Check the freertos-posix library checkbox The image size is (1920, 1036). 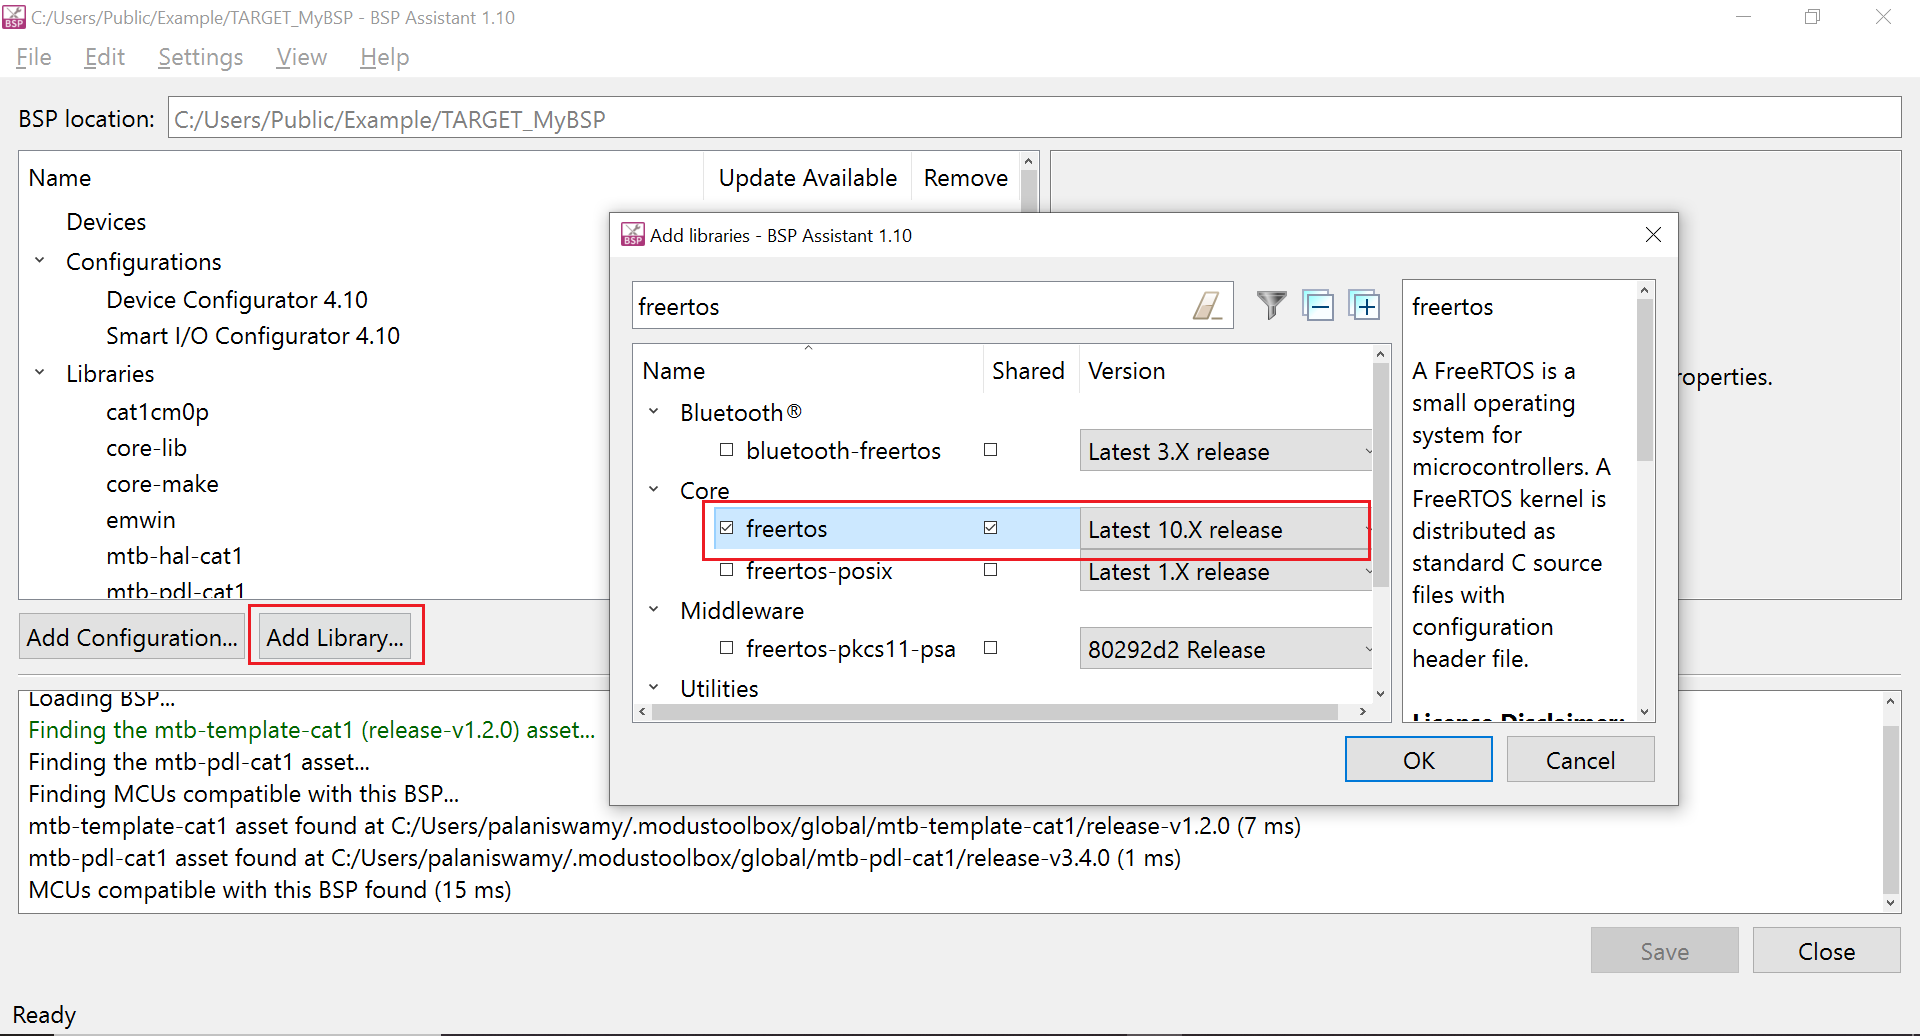click(x=727, y=570)
